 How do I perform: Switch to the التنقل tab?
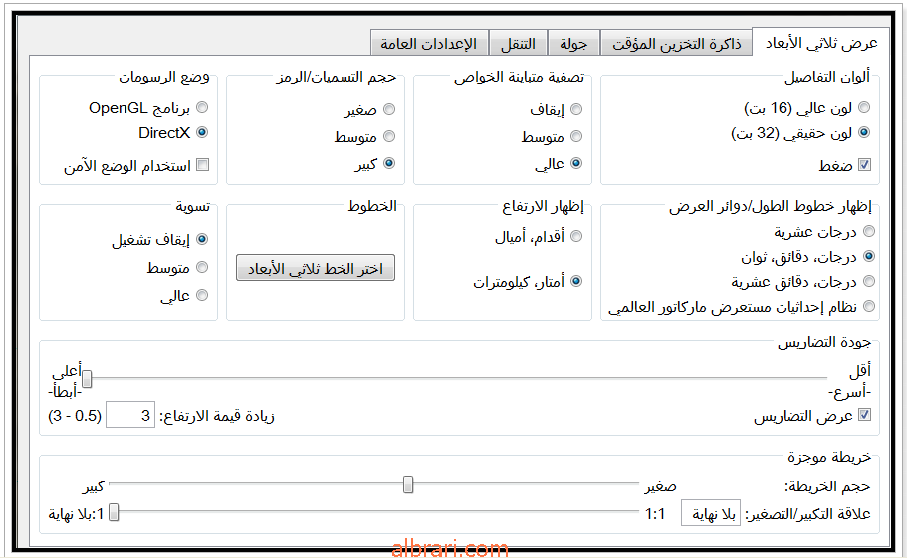click(x=518, y=43)
